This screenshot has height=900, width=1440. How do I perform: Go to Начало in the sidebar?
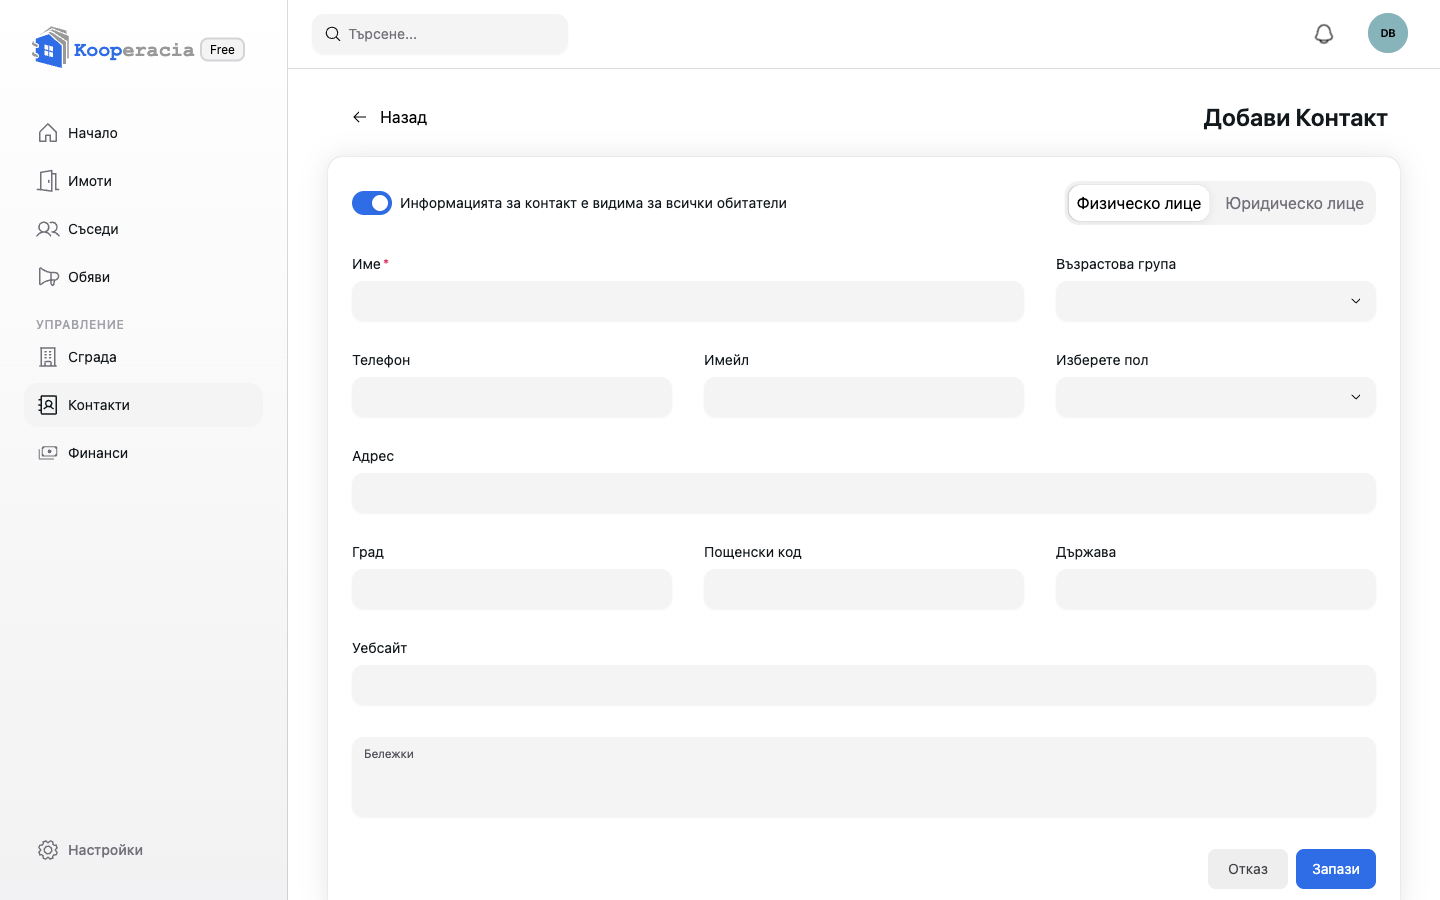click(x=143, y=133)
